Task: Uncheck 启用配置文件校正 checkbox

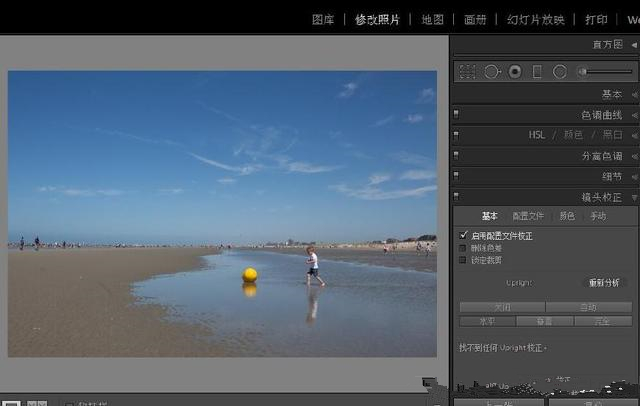Action: click(x=463, y=236)
